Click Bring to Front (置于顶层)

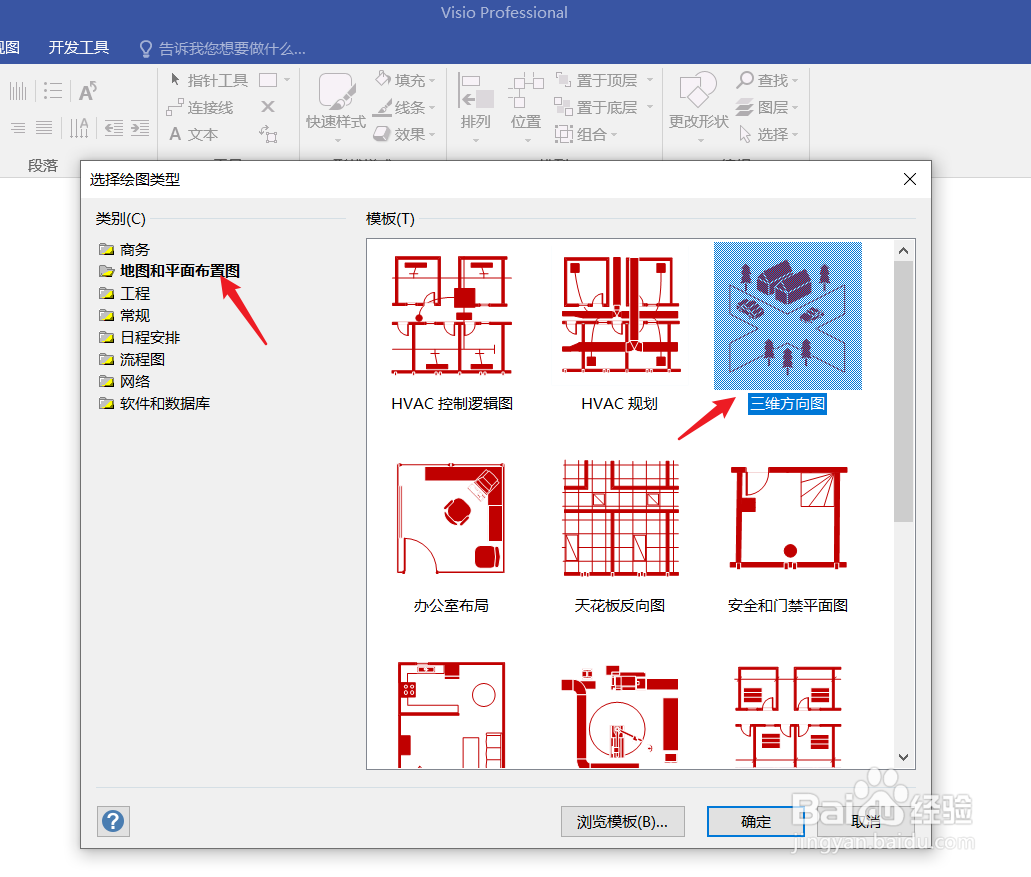[597, 80]
